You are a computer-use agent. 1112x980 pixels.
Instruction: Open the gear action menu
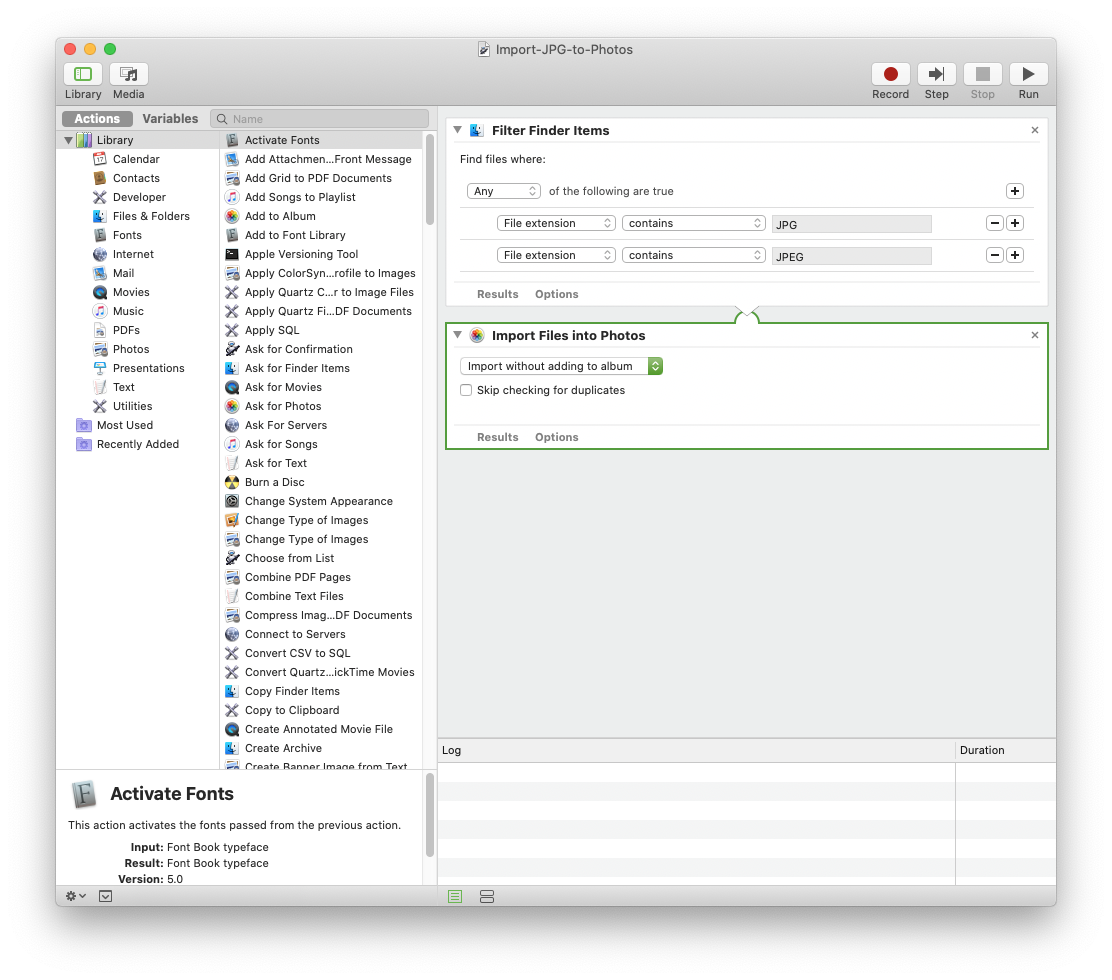(x=76, y=896)
